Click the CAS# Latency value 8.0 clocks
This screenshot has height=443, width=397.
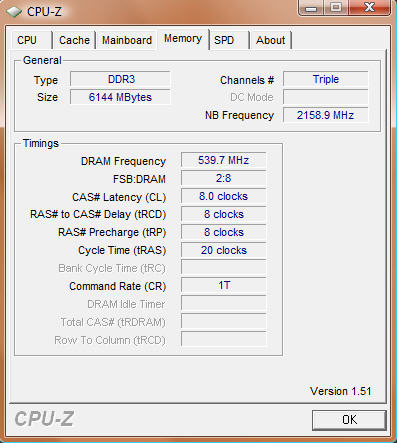(224, 196)
